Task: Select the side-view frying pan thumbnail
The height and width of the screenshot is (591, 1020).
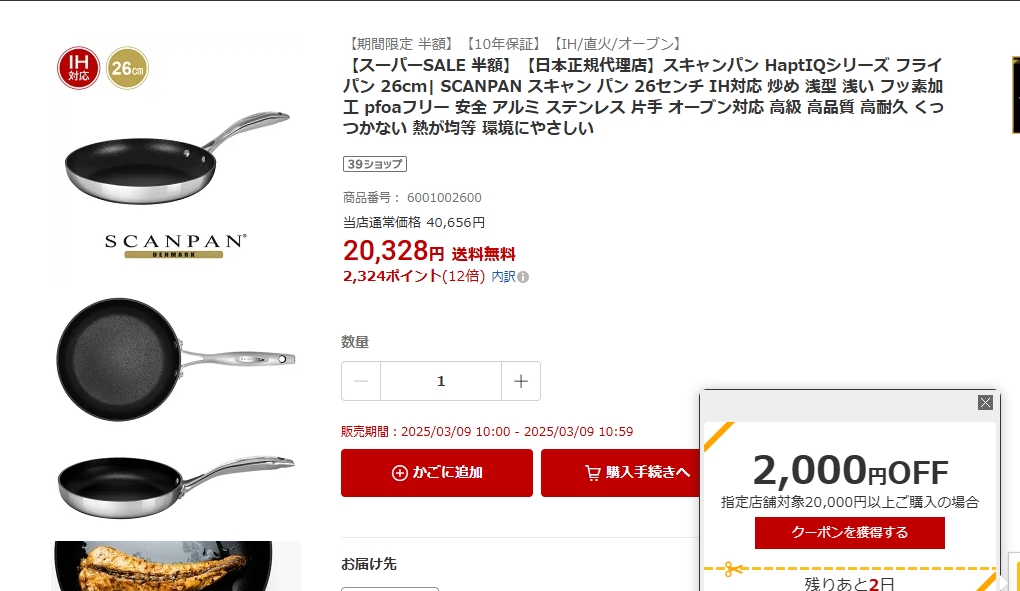Action: coord(176,486)
